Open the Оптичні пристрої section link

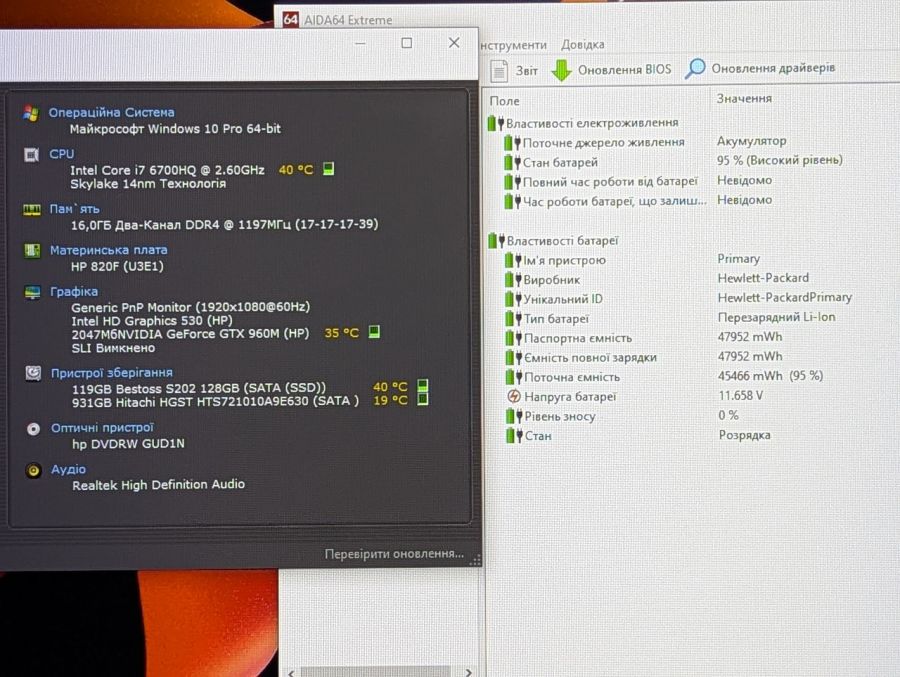(102, 428)
